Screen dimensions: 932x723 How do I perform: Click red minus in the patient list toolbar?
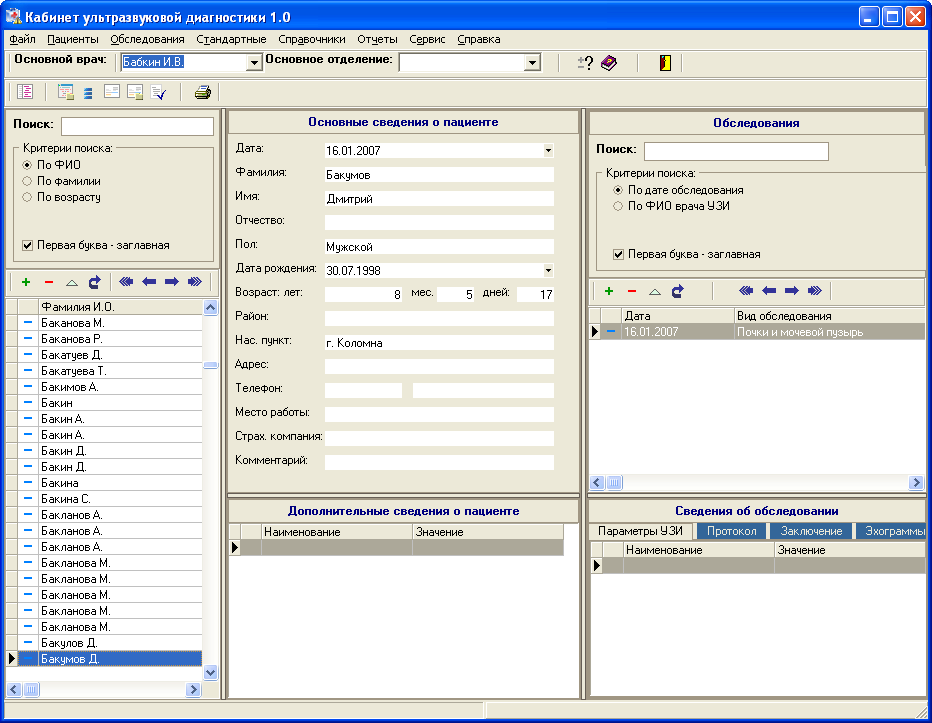coord(48,282)
